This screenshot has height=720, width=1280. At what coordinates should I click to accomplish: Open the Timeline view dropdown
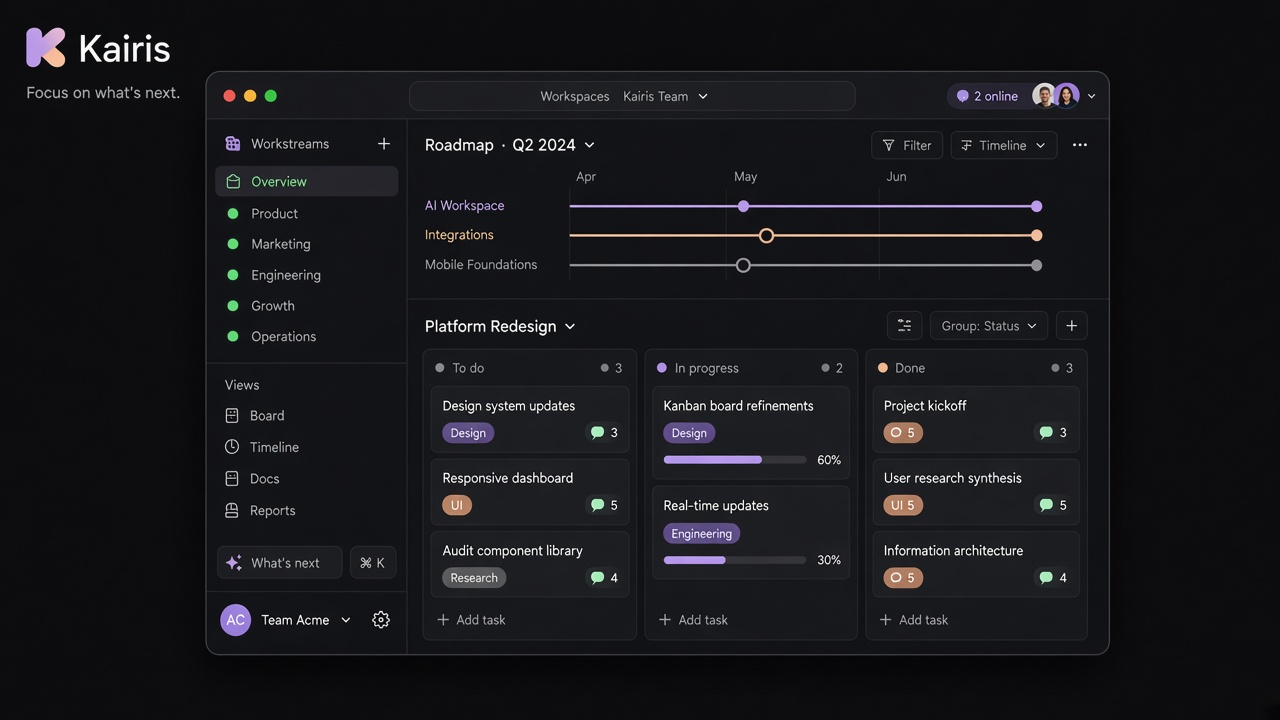[1004, 145]
